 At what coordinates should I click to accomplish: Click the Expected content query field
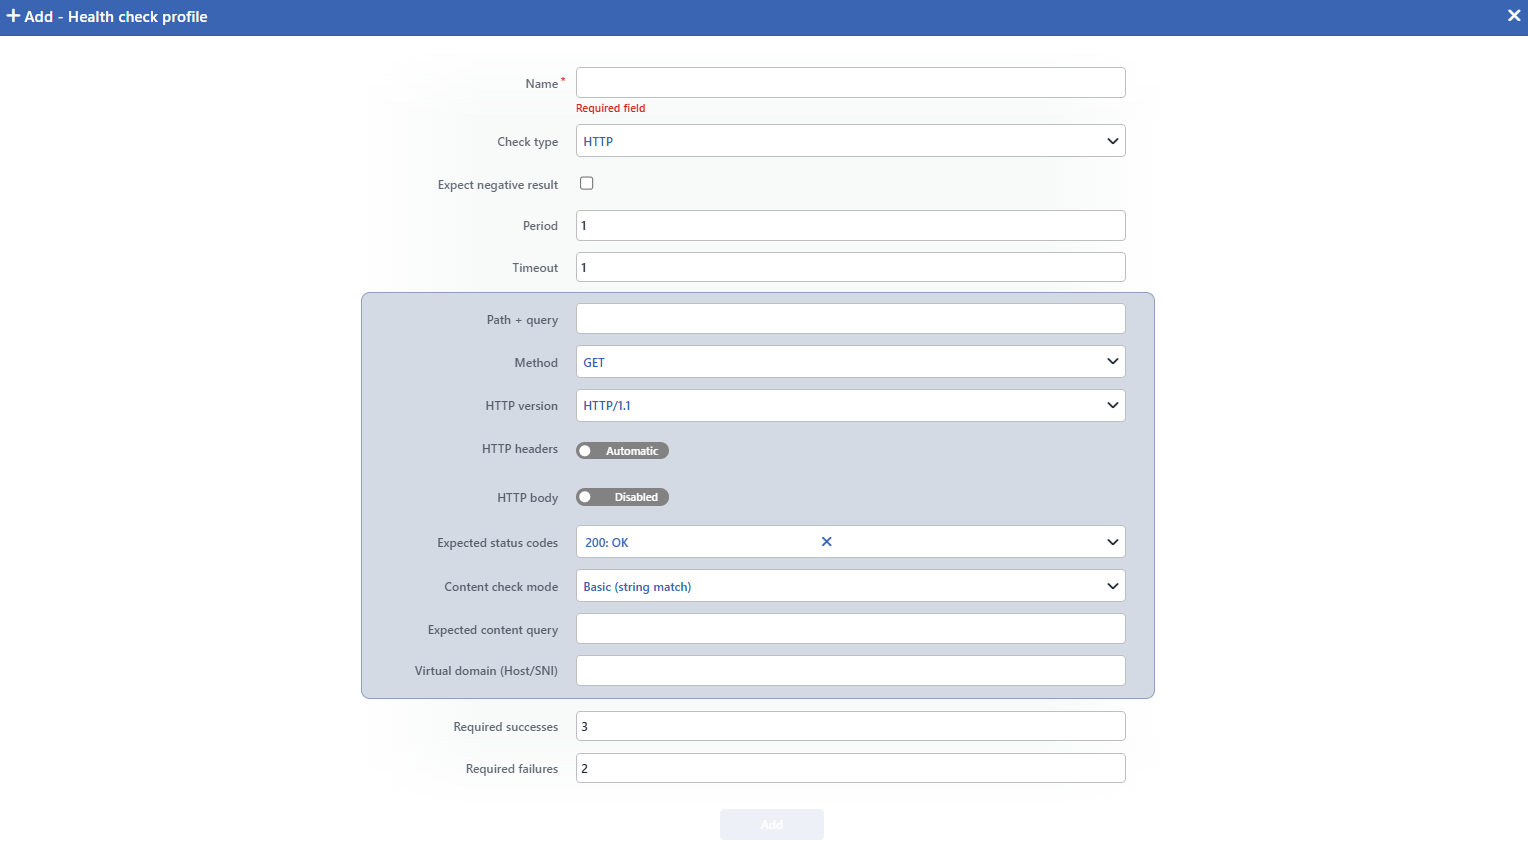pyautogui.click(x=851, y=629)
